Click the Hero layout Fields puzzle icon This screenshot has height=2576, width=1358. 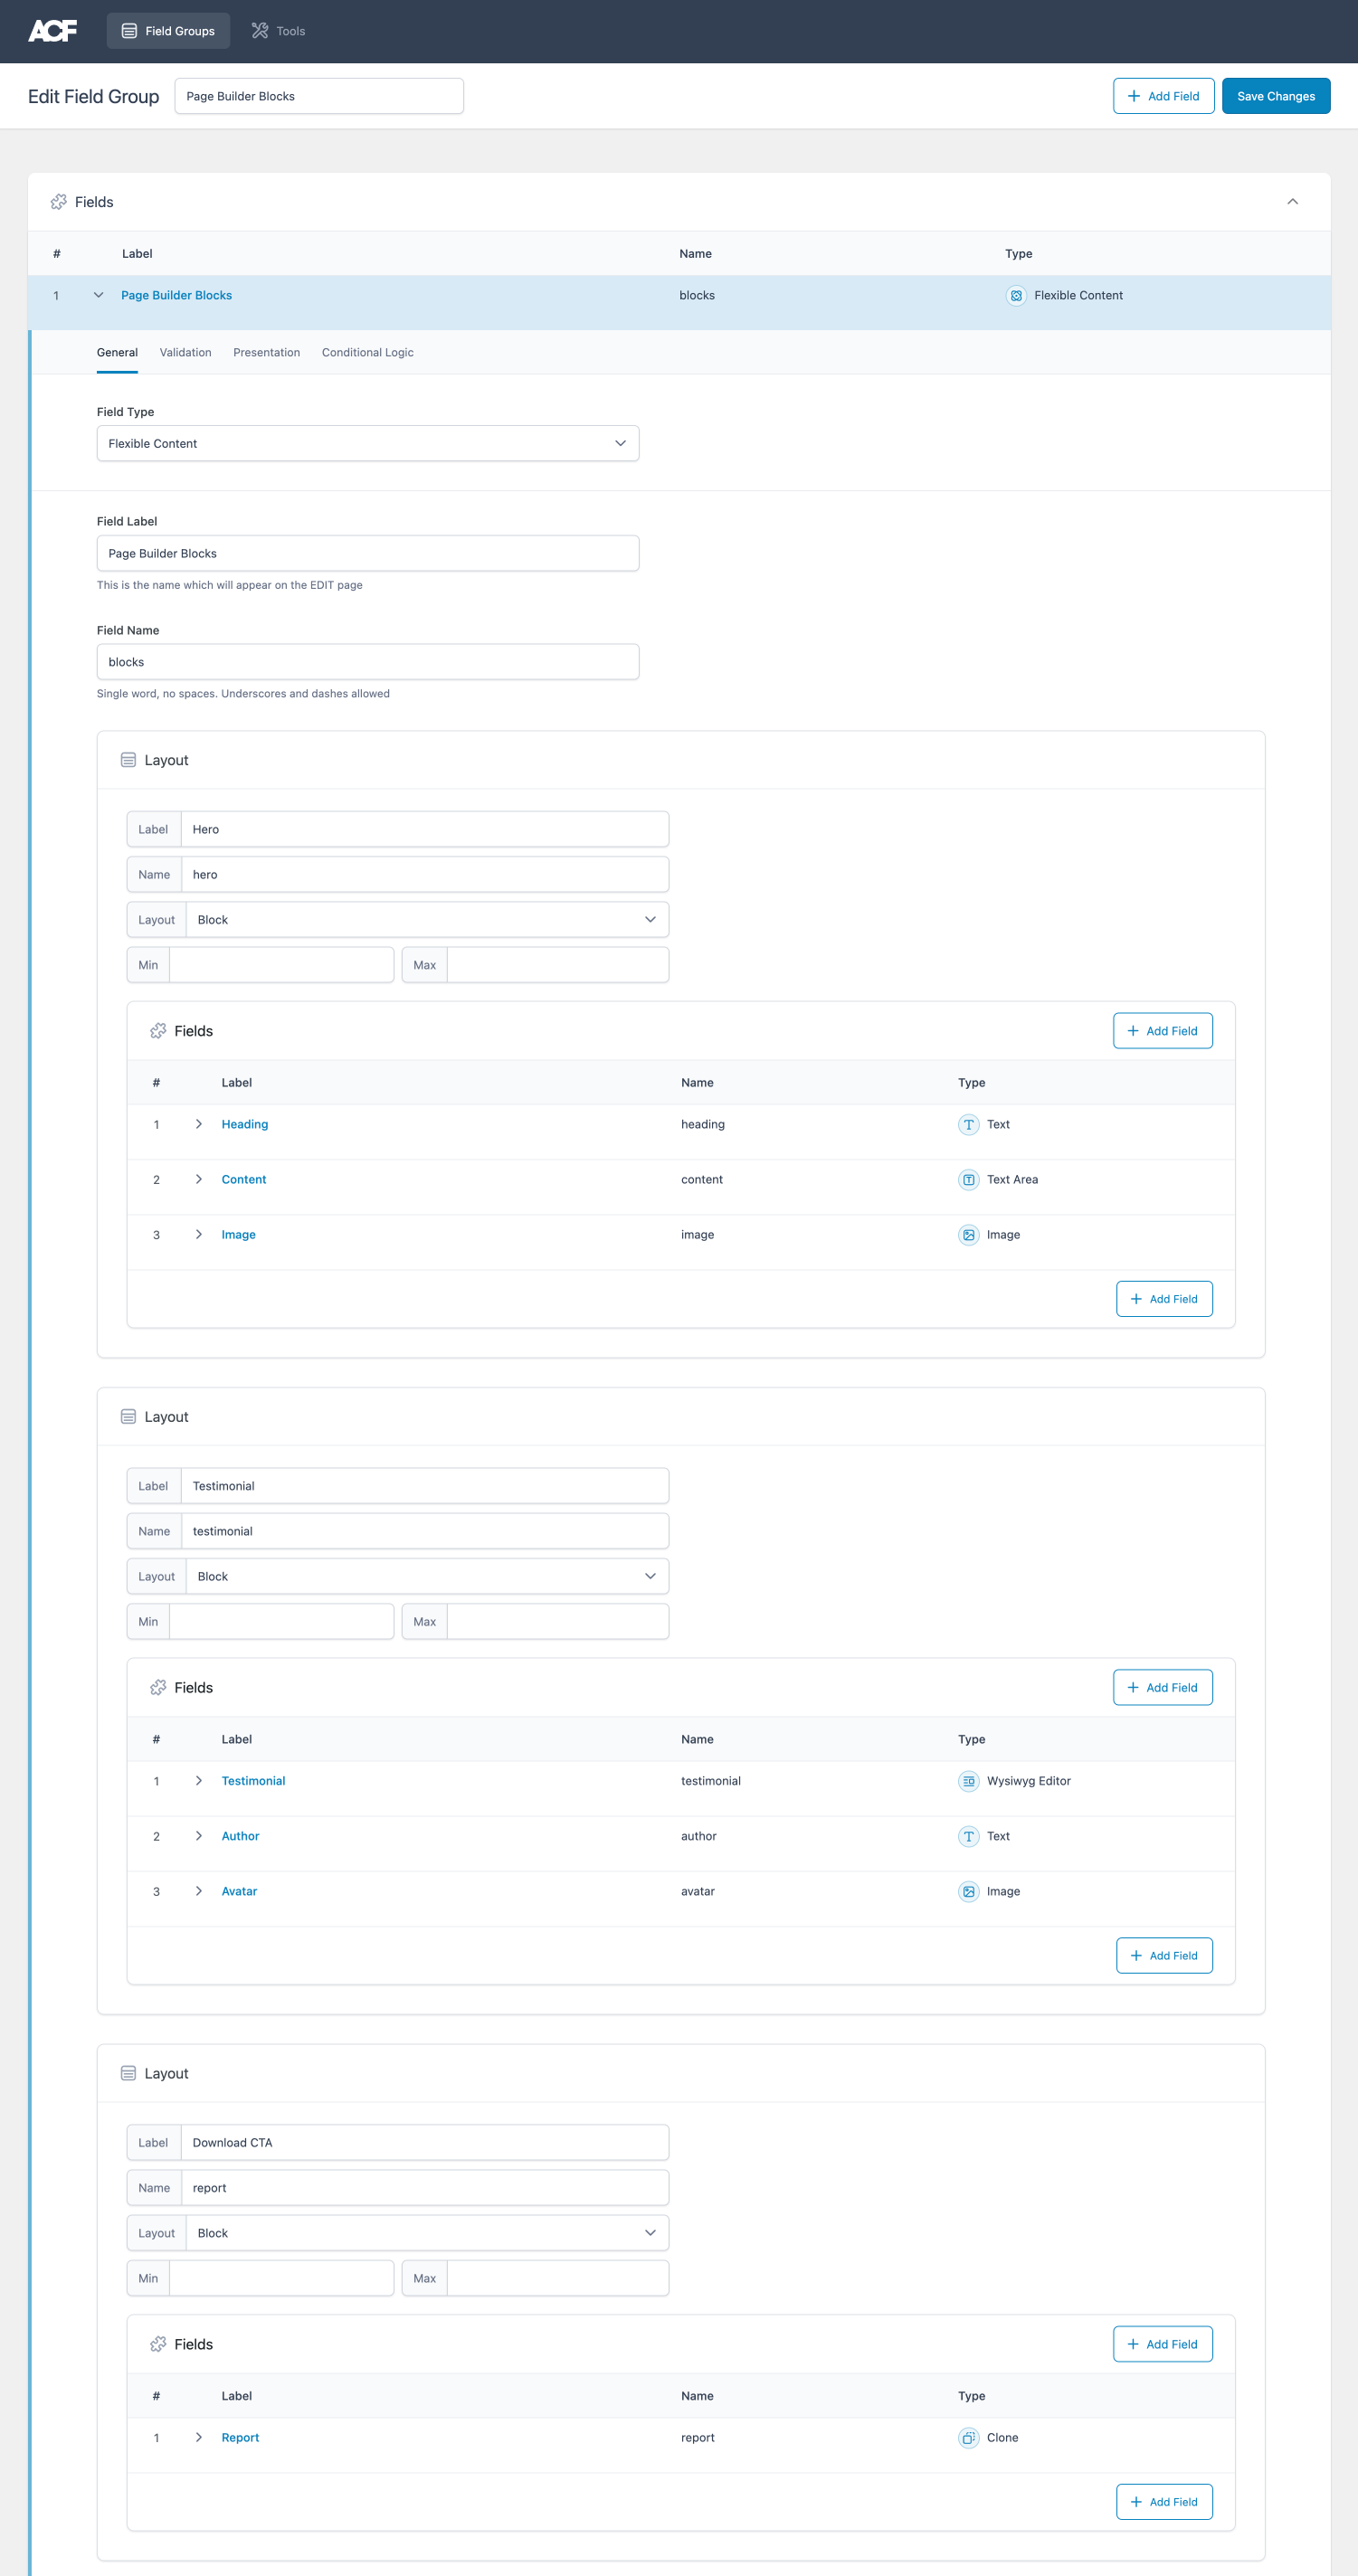pos(158,1031)
